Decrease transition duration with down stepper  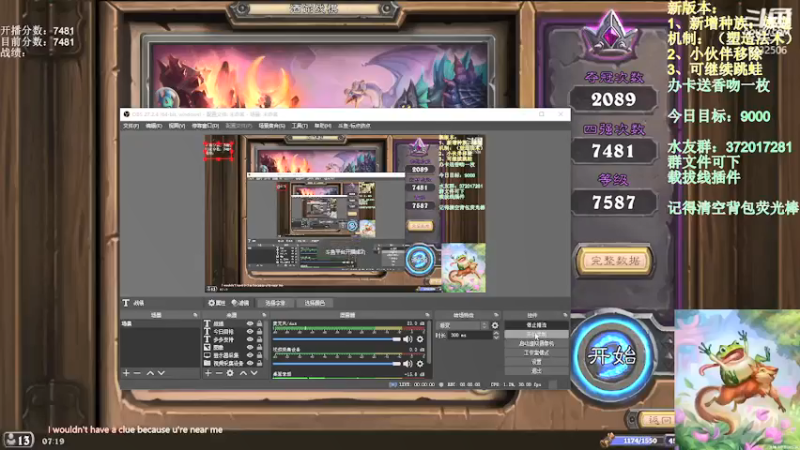tap(496, 338)
